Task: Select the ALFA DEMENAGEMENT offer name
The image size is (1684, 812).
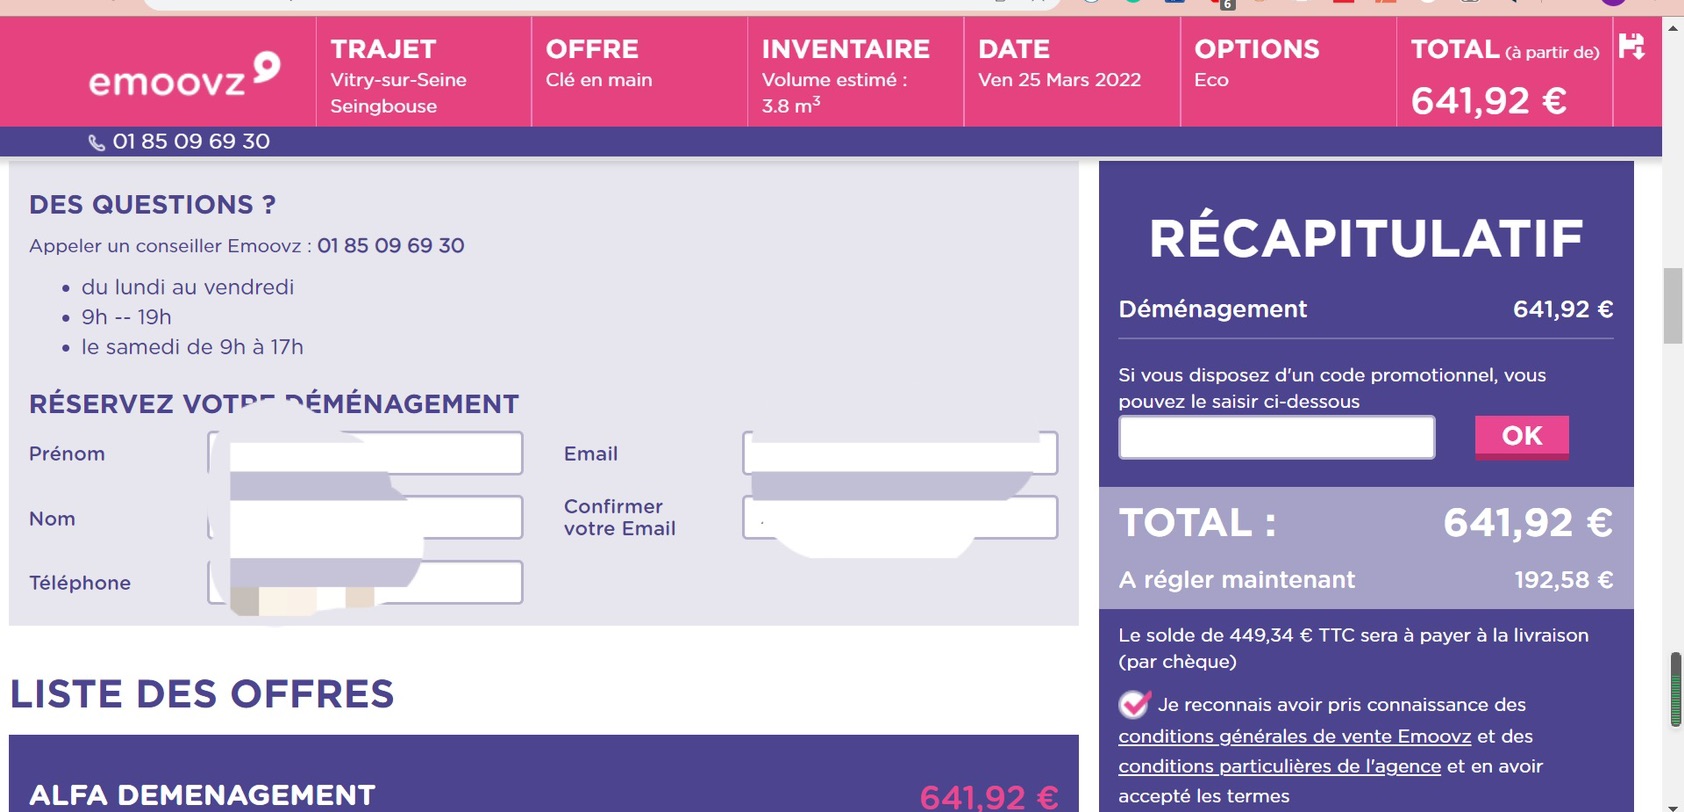Action: tap(202, 795)
